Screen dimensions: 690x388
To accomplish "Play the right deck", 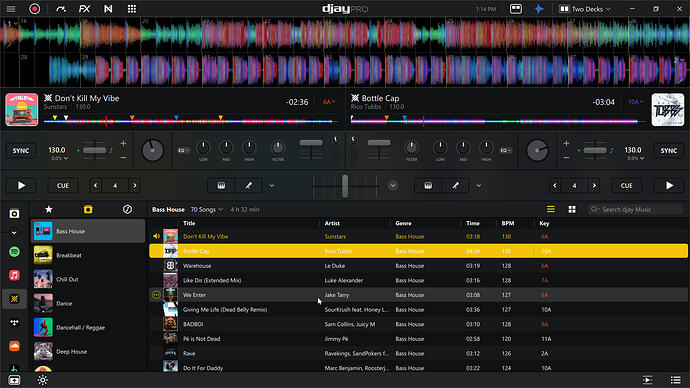I will (x=669, y=186).
